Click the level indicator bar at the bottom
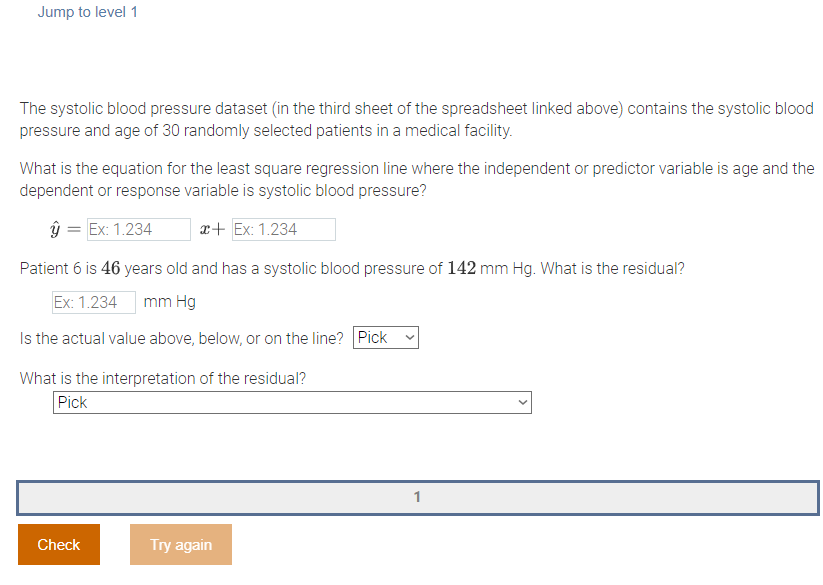The image size is (823, 585). (x=417, y=497)
